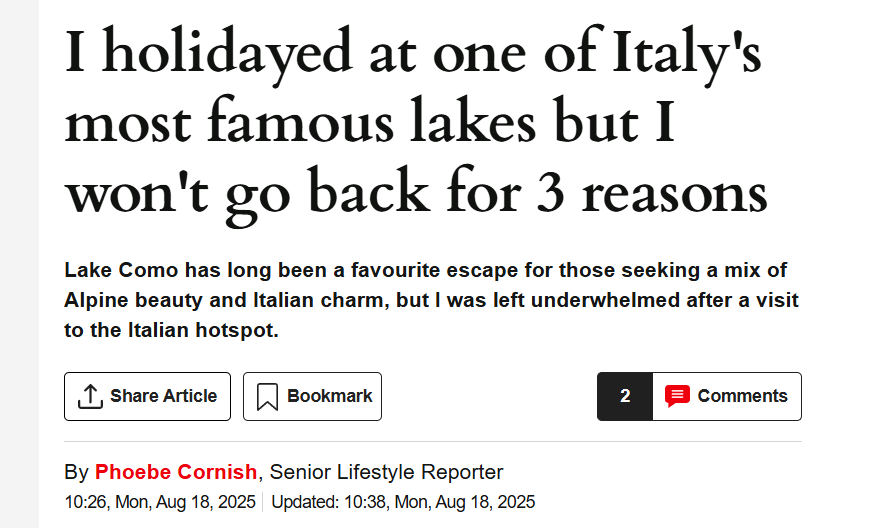This screenshot has width=884, height=528.
Task: Click the 10:26 published timestamp
Action: [160, 502]
